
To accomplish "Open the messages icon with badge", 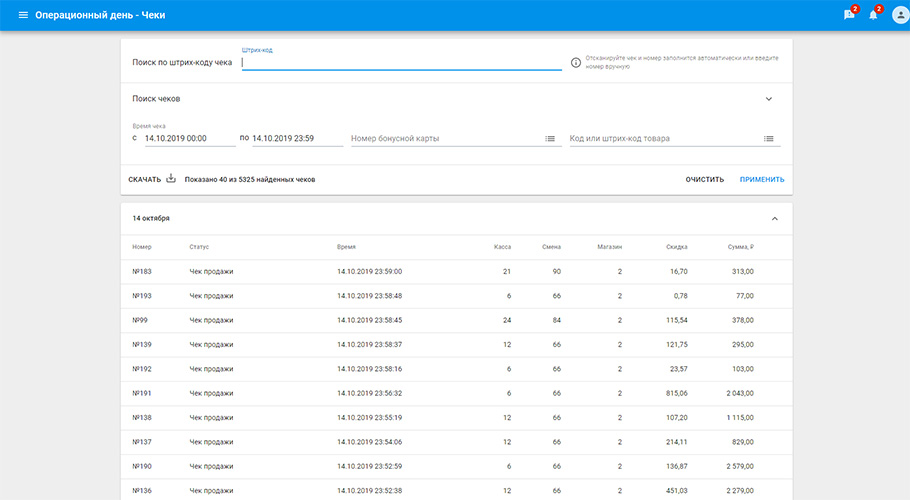I will (849, 15).
